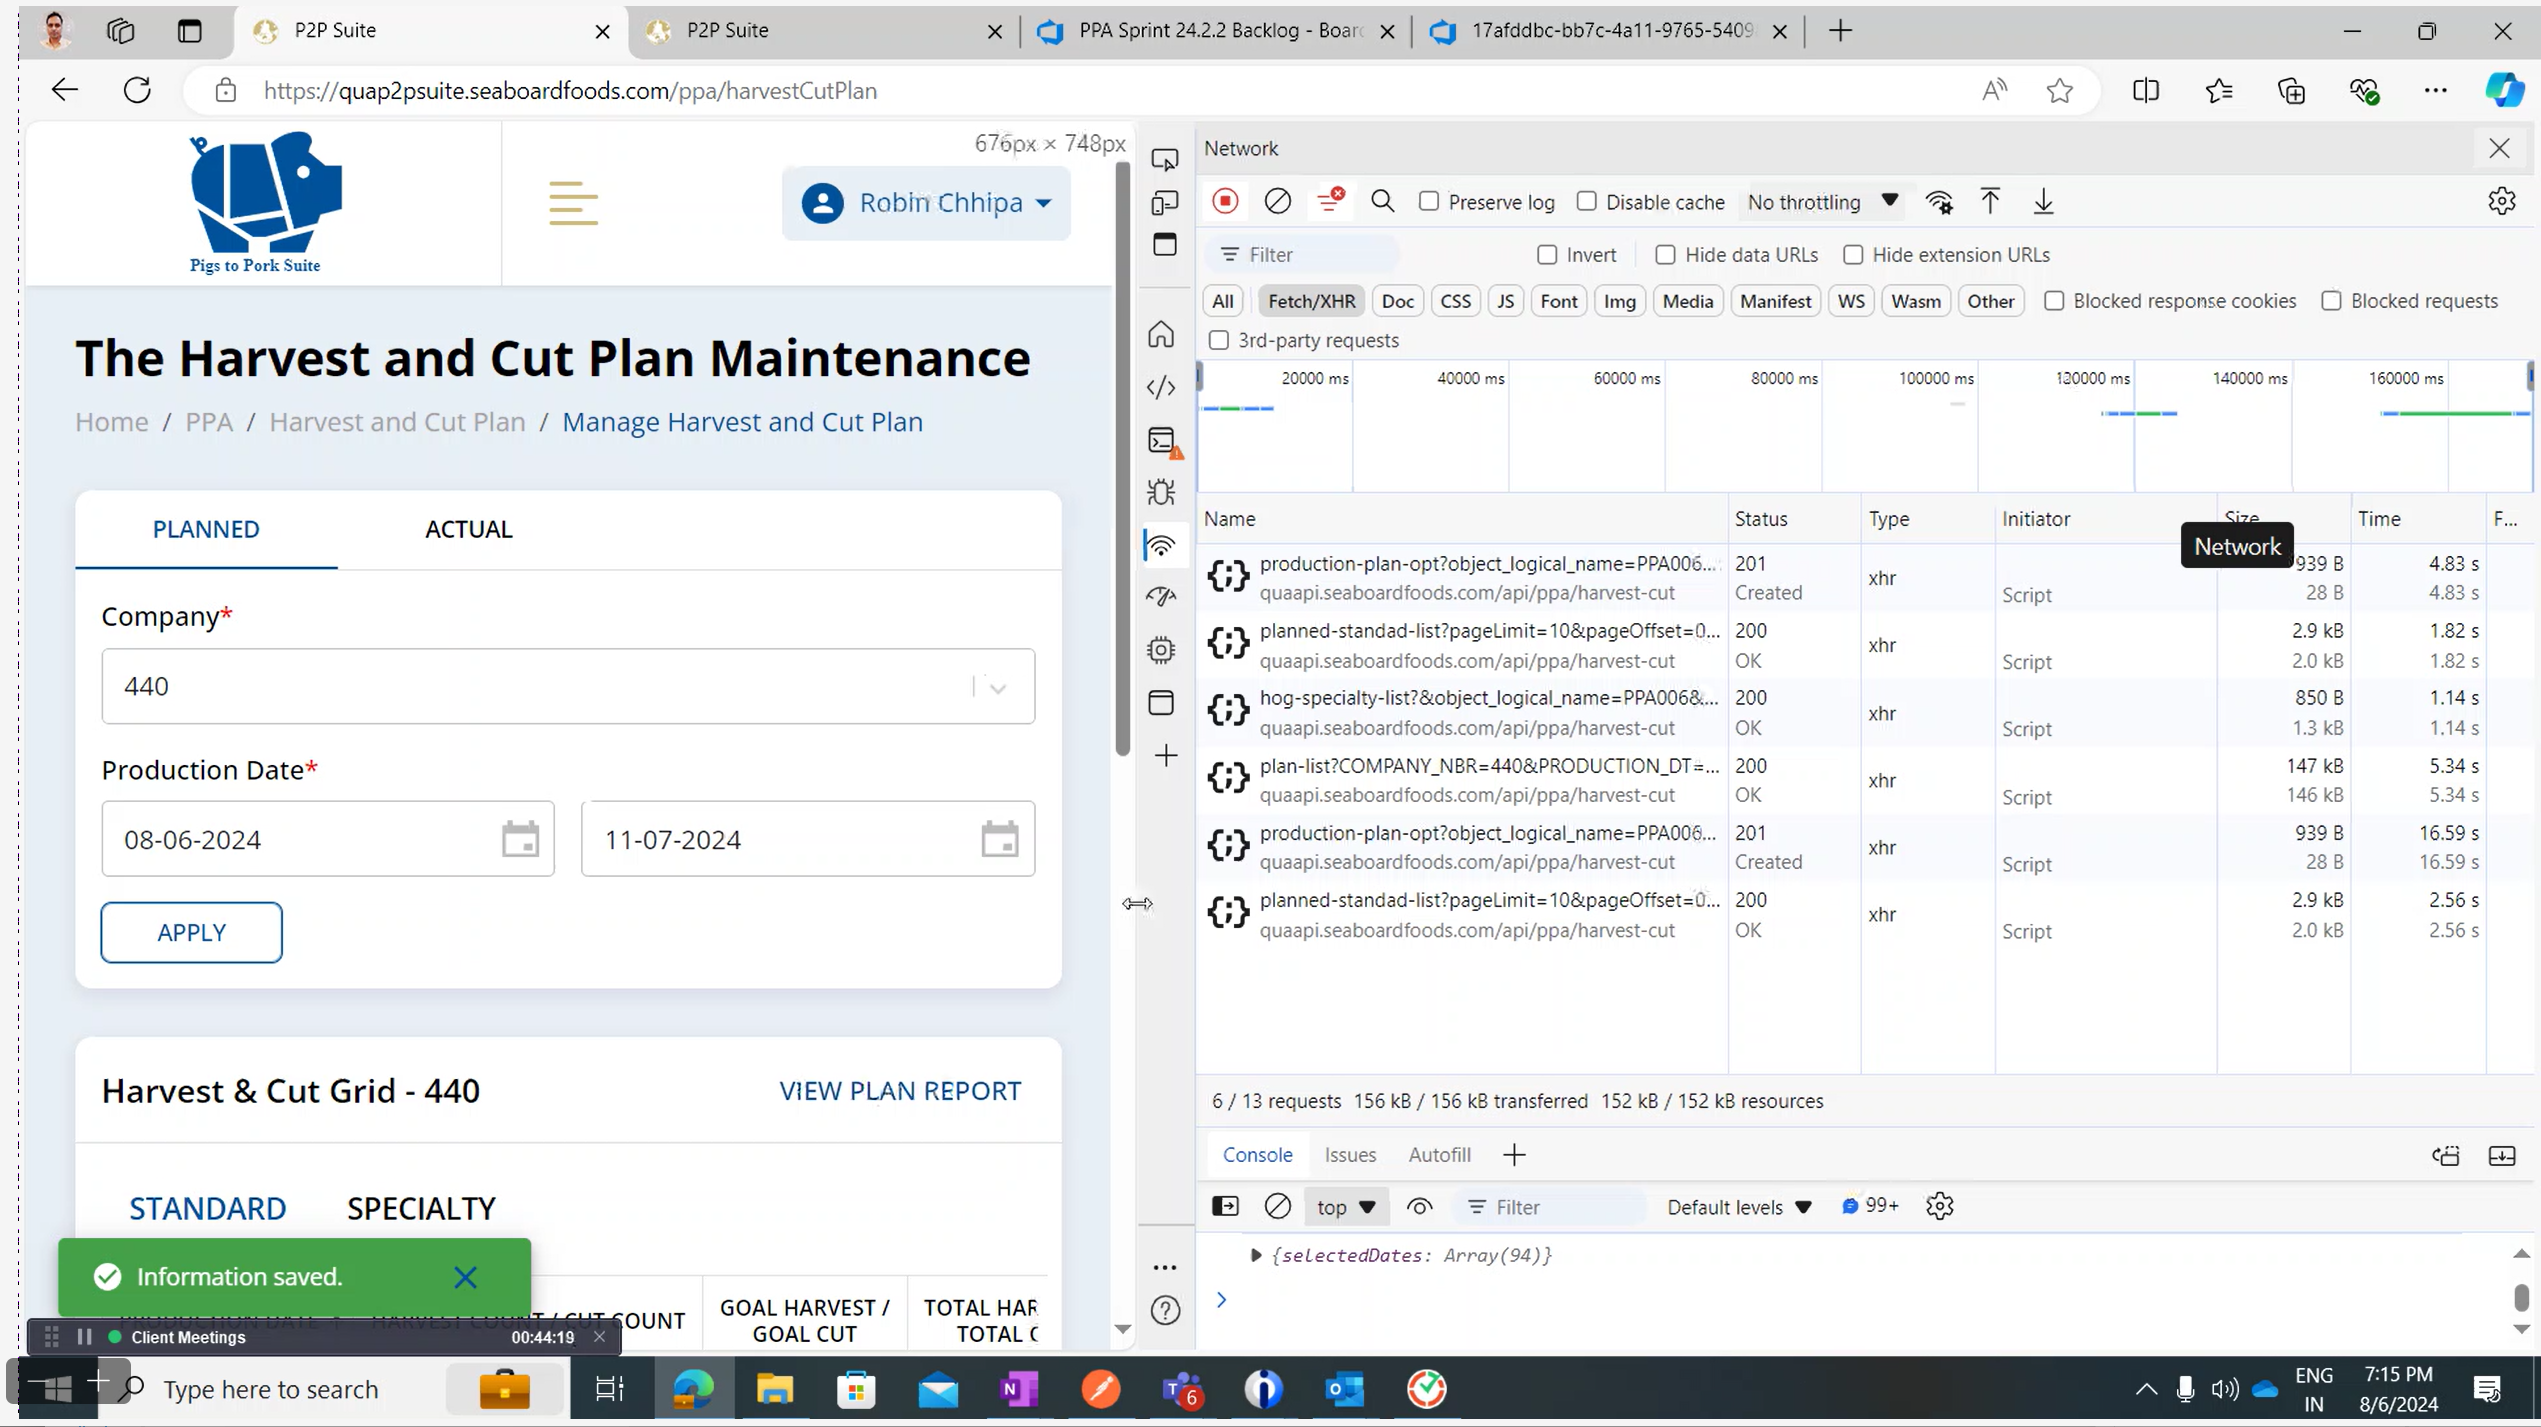Screen dimensions: 2541x1427
Task: Open the Elements panel icon in sidebar
Action: (x=1161, y=387)
